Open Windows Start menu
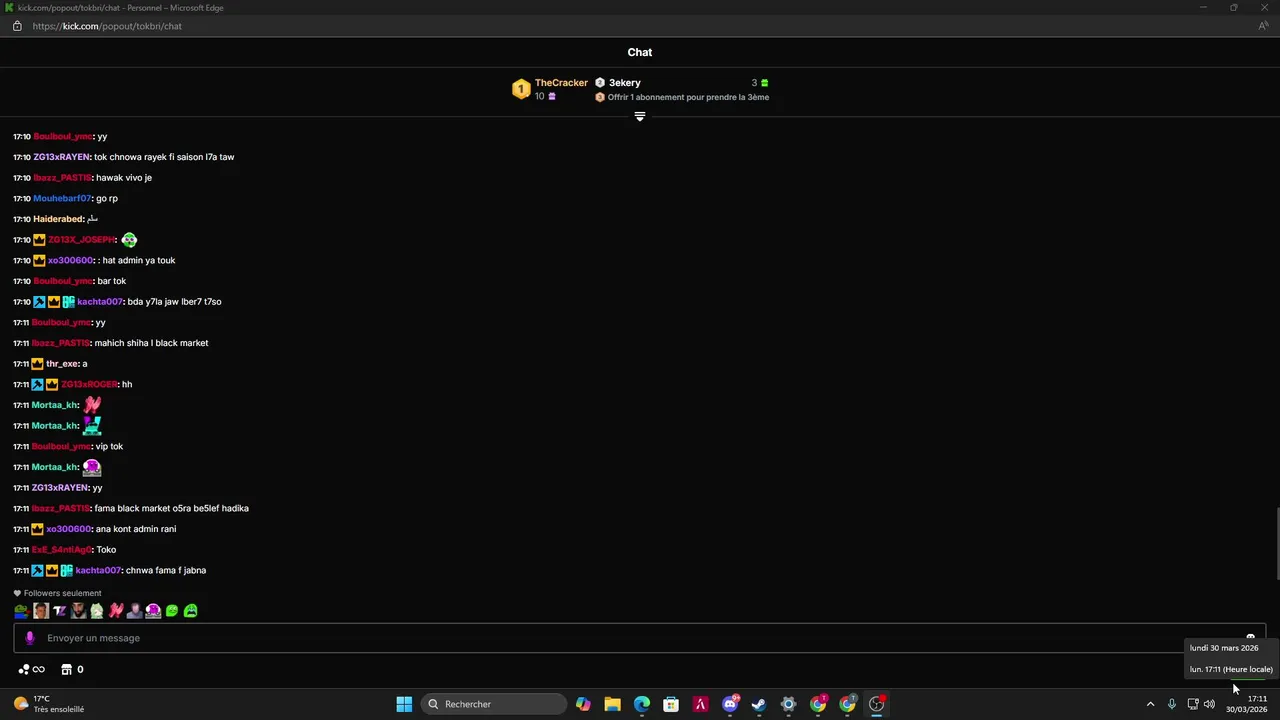This screenshot has width=1280, height=720. pos(404,704)
